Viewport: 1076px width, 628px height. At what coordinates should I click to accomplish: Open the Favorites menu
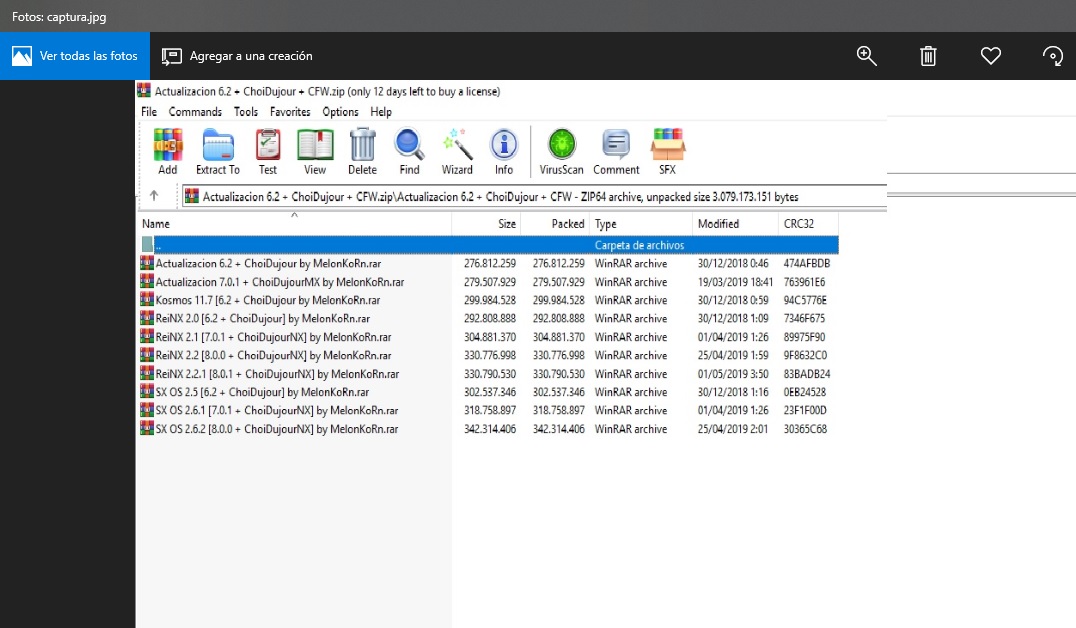[x=290, y=112]
